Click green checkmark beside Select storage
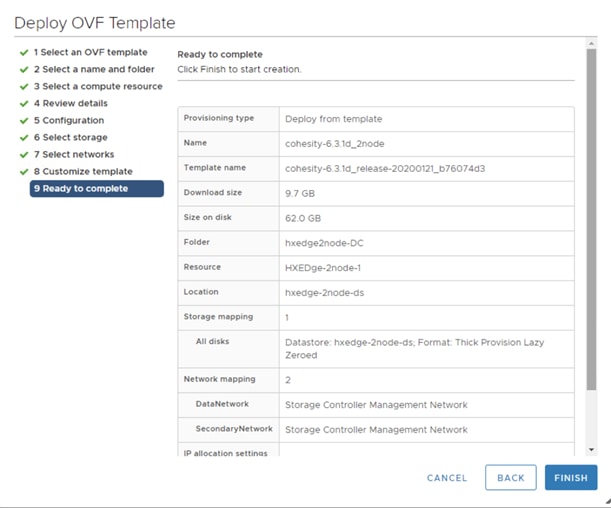This screenshot has width=611, height=508. pos(24,138)
